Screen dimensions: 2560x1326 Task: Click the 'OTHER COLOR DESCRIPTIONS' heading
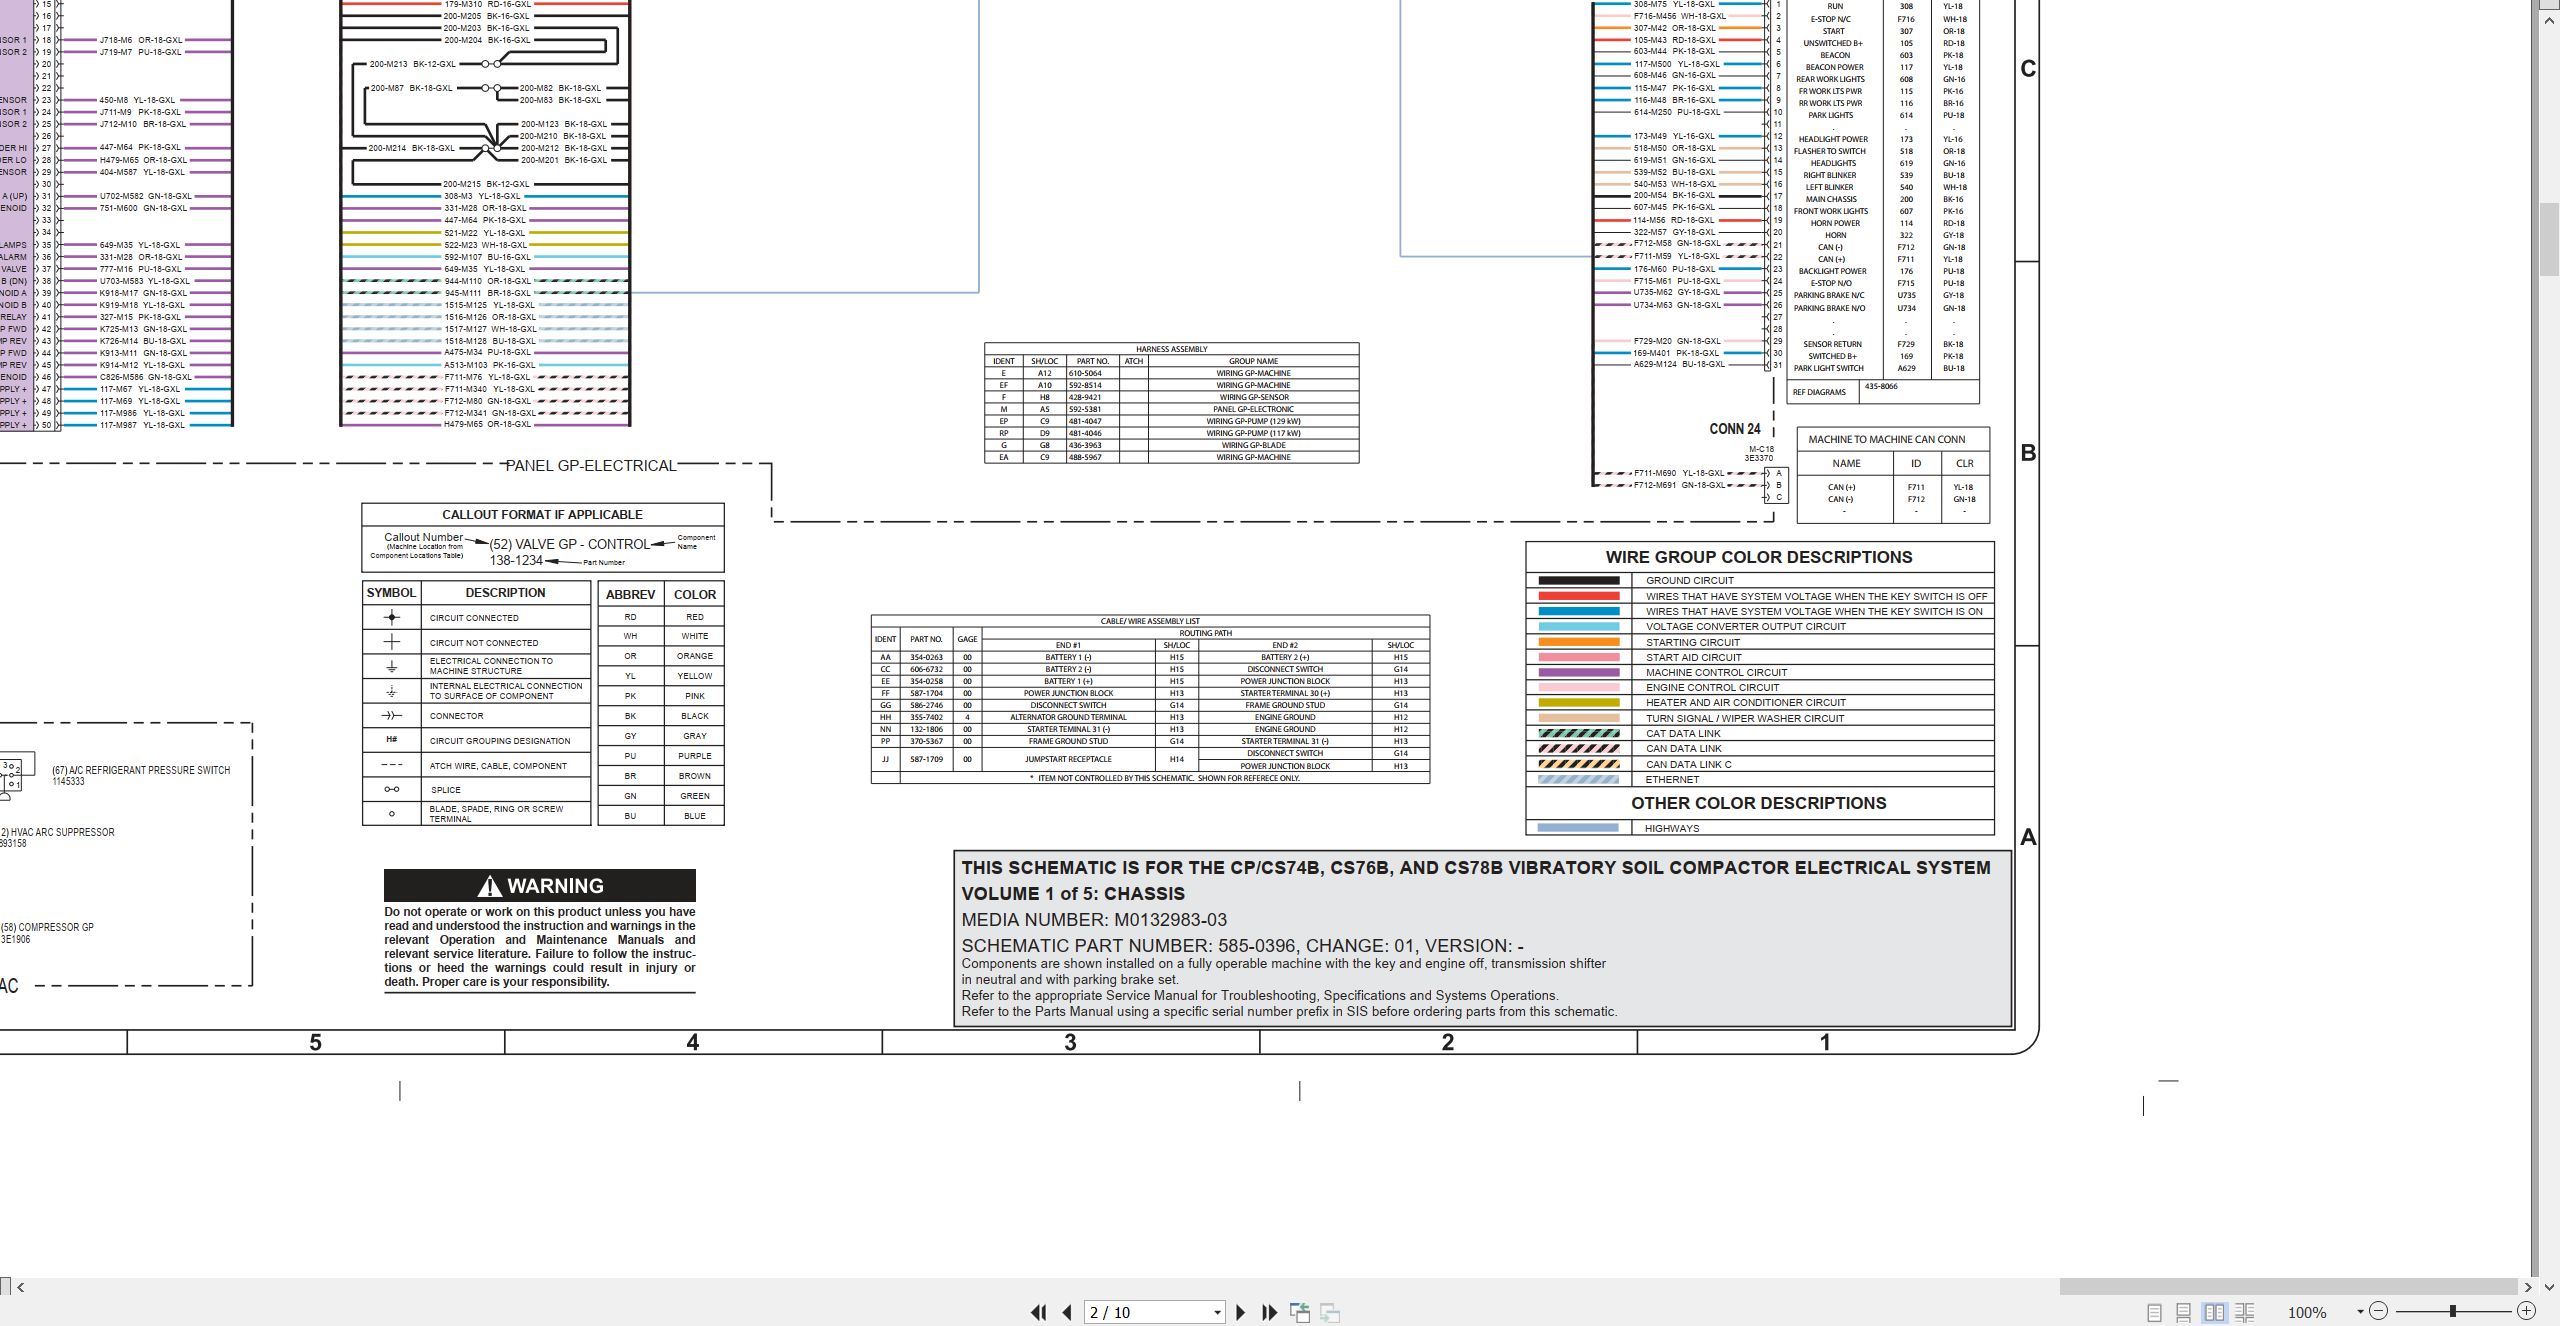(1759, 803)
